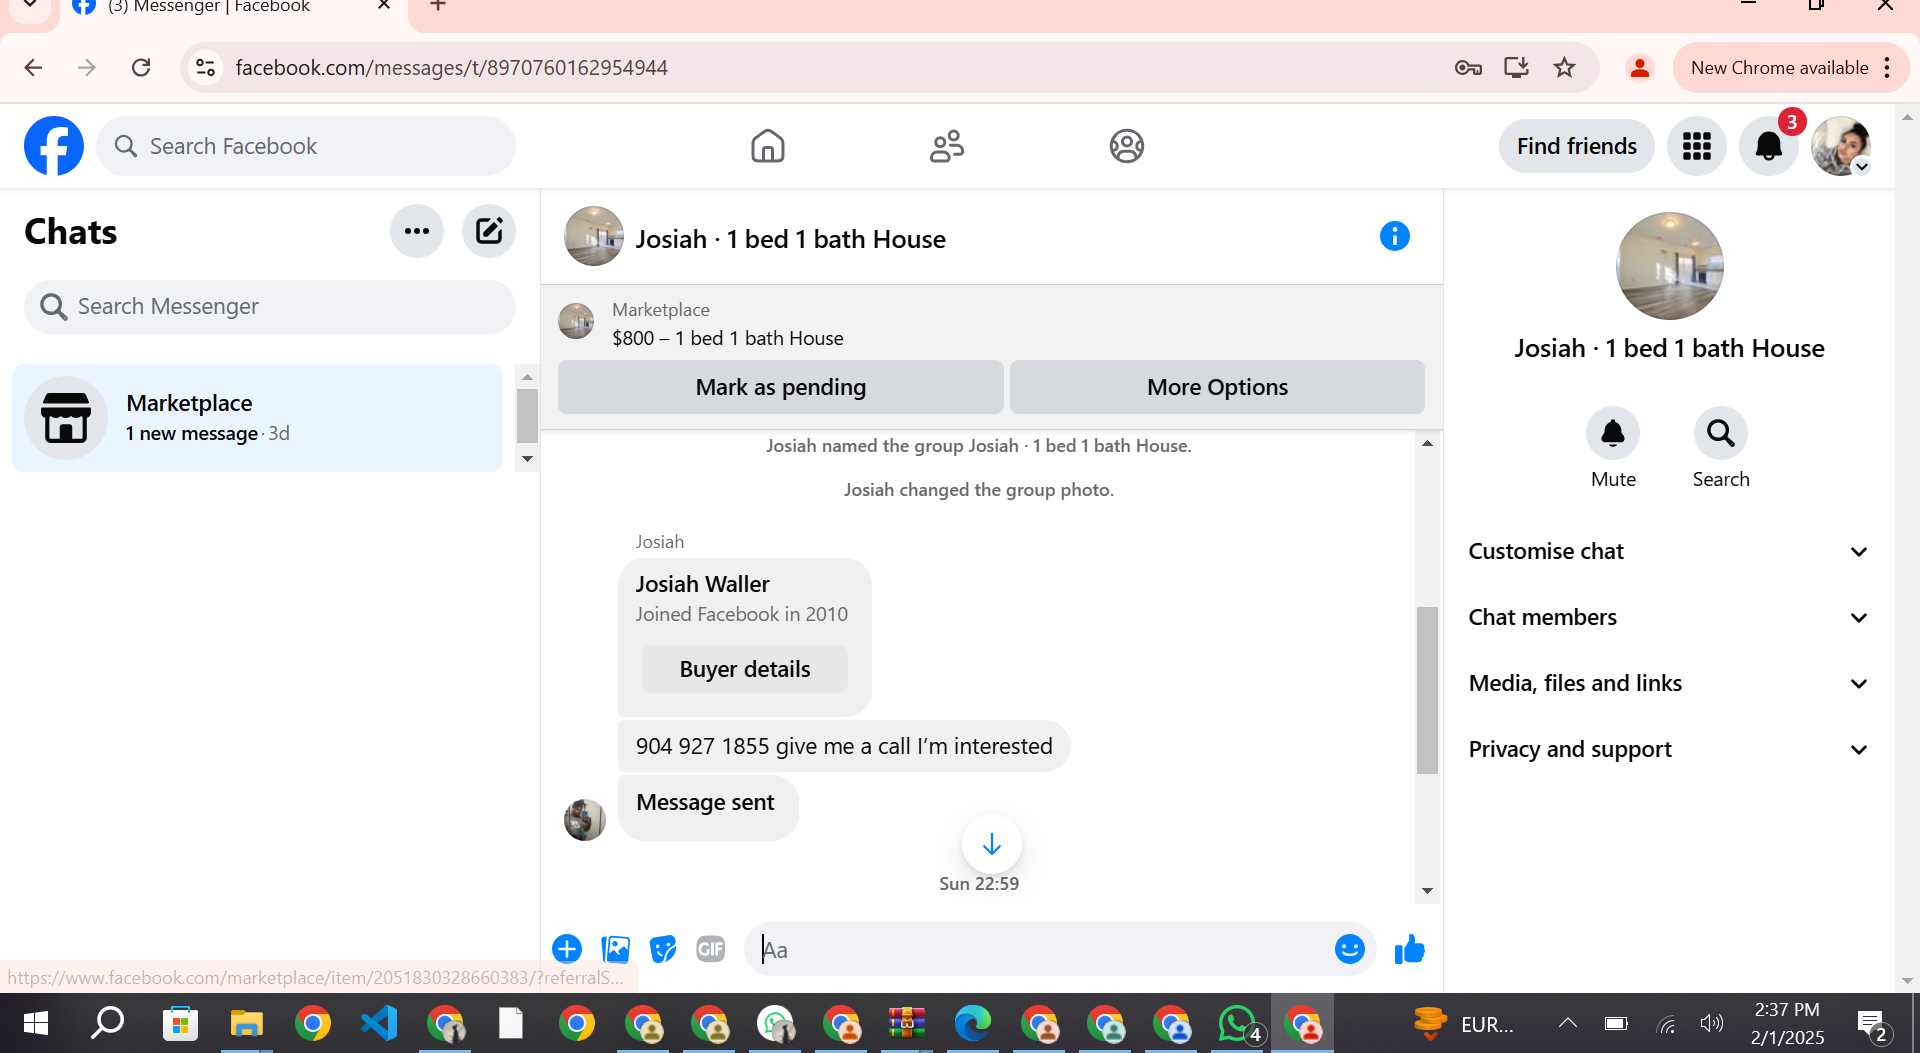The width and height of the screenshot is (1920, 1053).
Task: Bookmark this page with the star icon
Action: 1564,67
